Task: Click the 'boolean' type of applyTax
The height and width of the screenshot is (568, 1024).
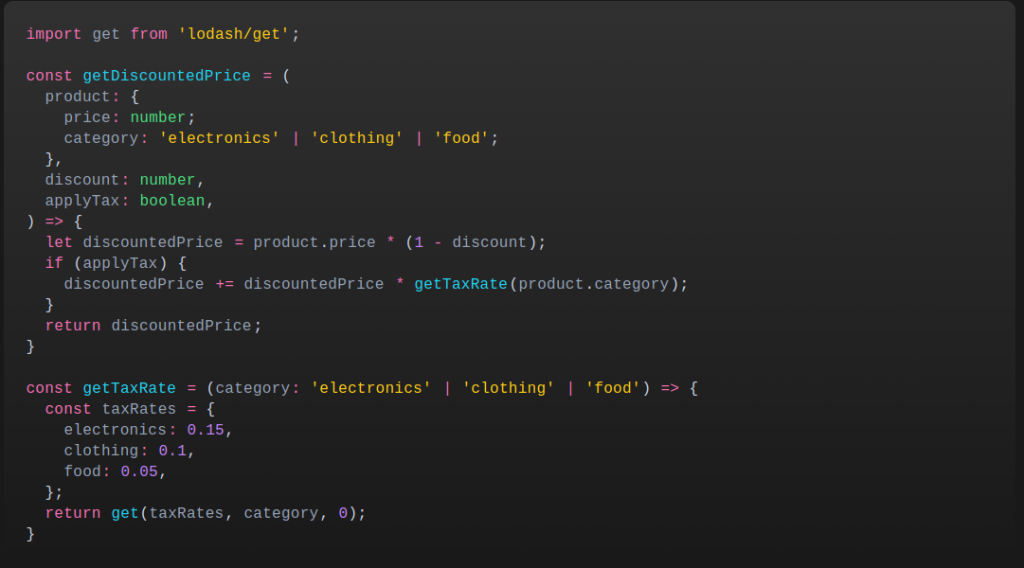Action: click(x=172, y=201)
